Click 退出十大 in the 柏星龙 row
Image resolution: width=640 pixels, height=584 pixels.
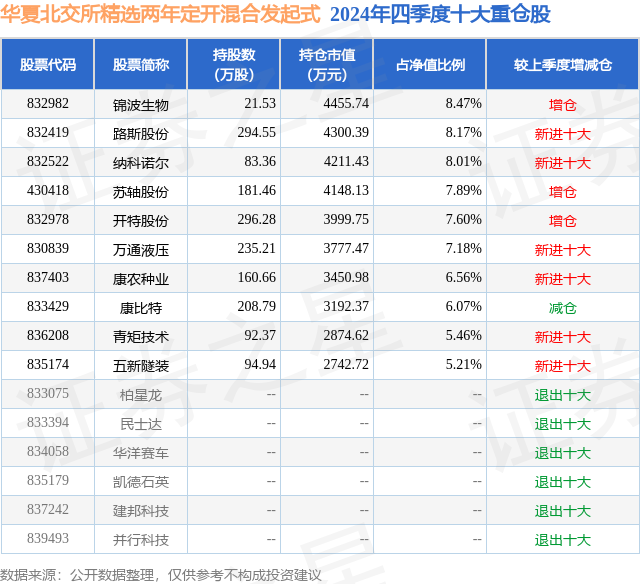[563, 395]
